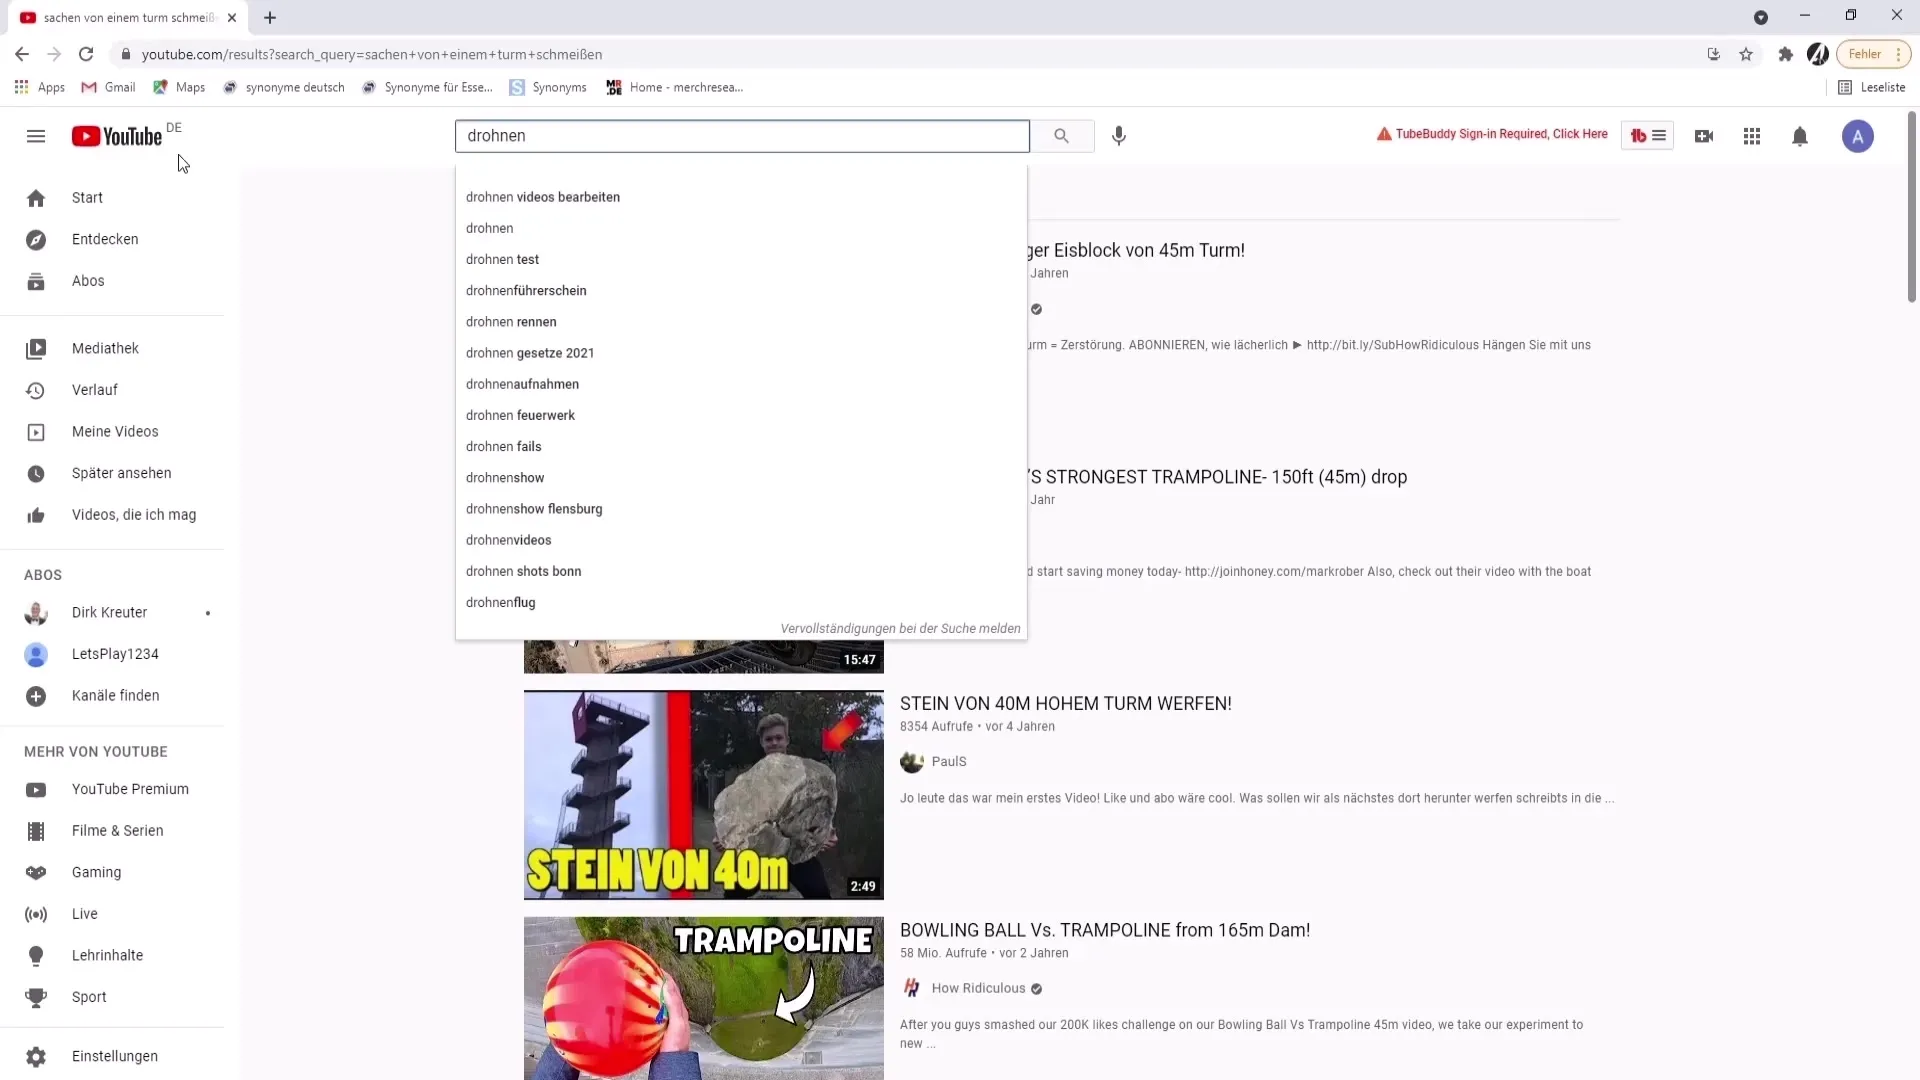Select suggestion drohnen gesetze 2021
This screenshot has width=1920, height=1080.
741,353
